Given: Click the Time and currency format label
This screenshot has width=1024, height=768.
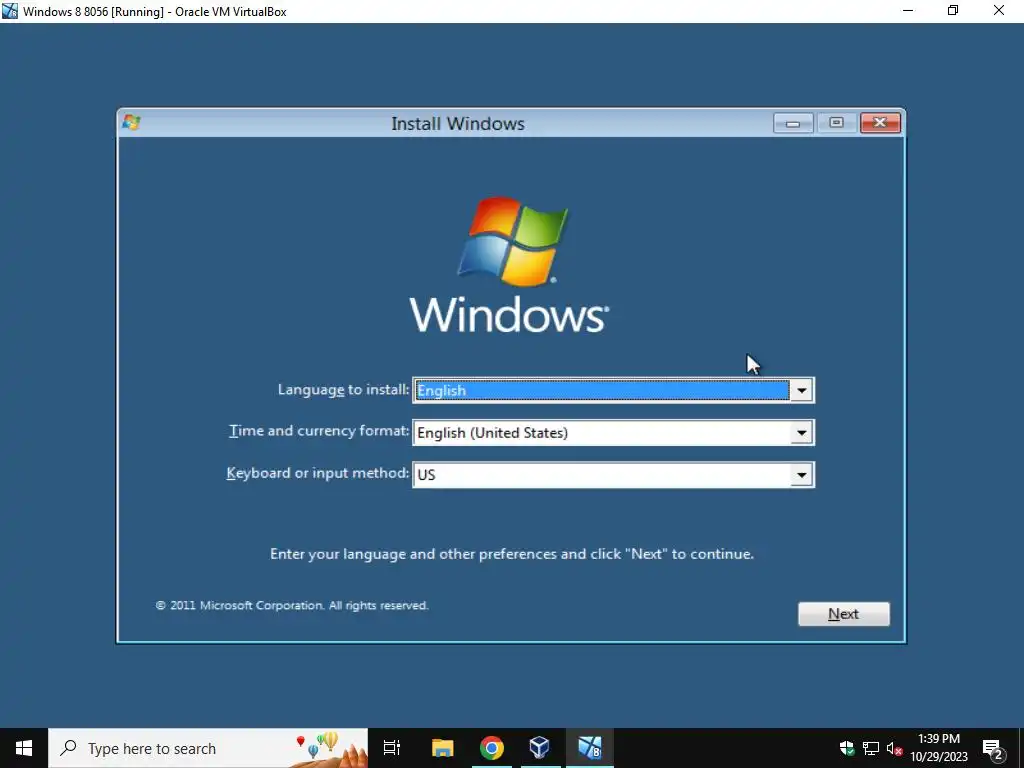Looking at the screenshot, I should click(319, 431).
